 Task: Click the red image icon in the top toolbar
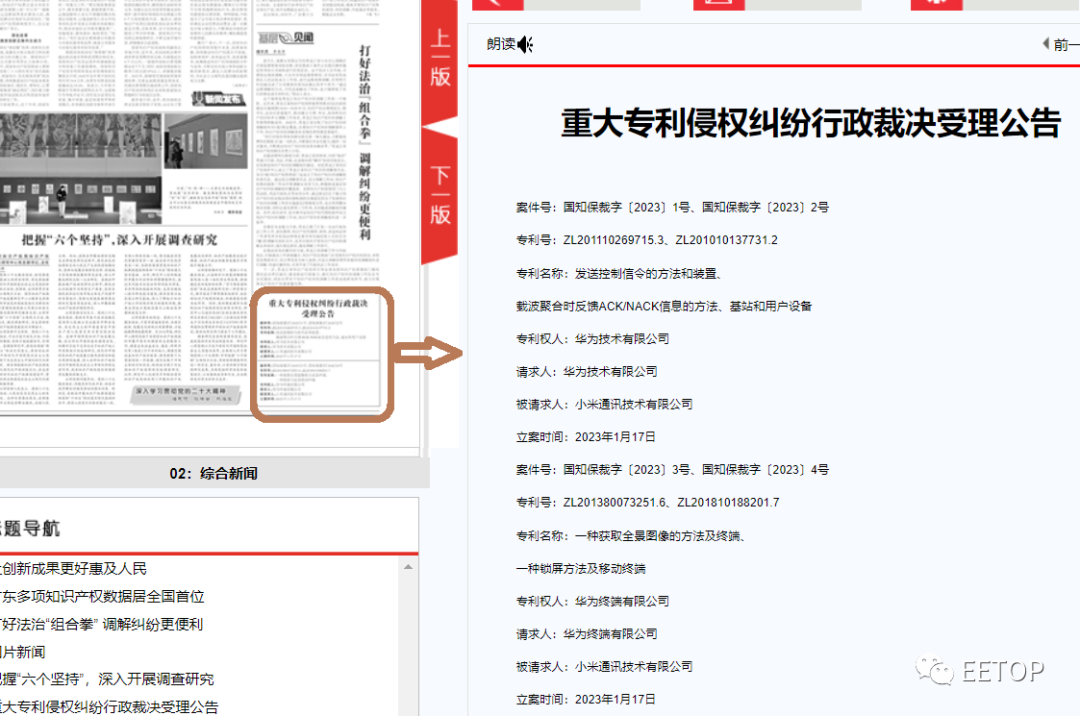coord(720,5)
